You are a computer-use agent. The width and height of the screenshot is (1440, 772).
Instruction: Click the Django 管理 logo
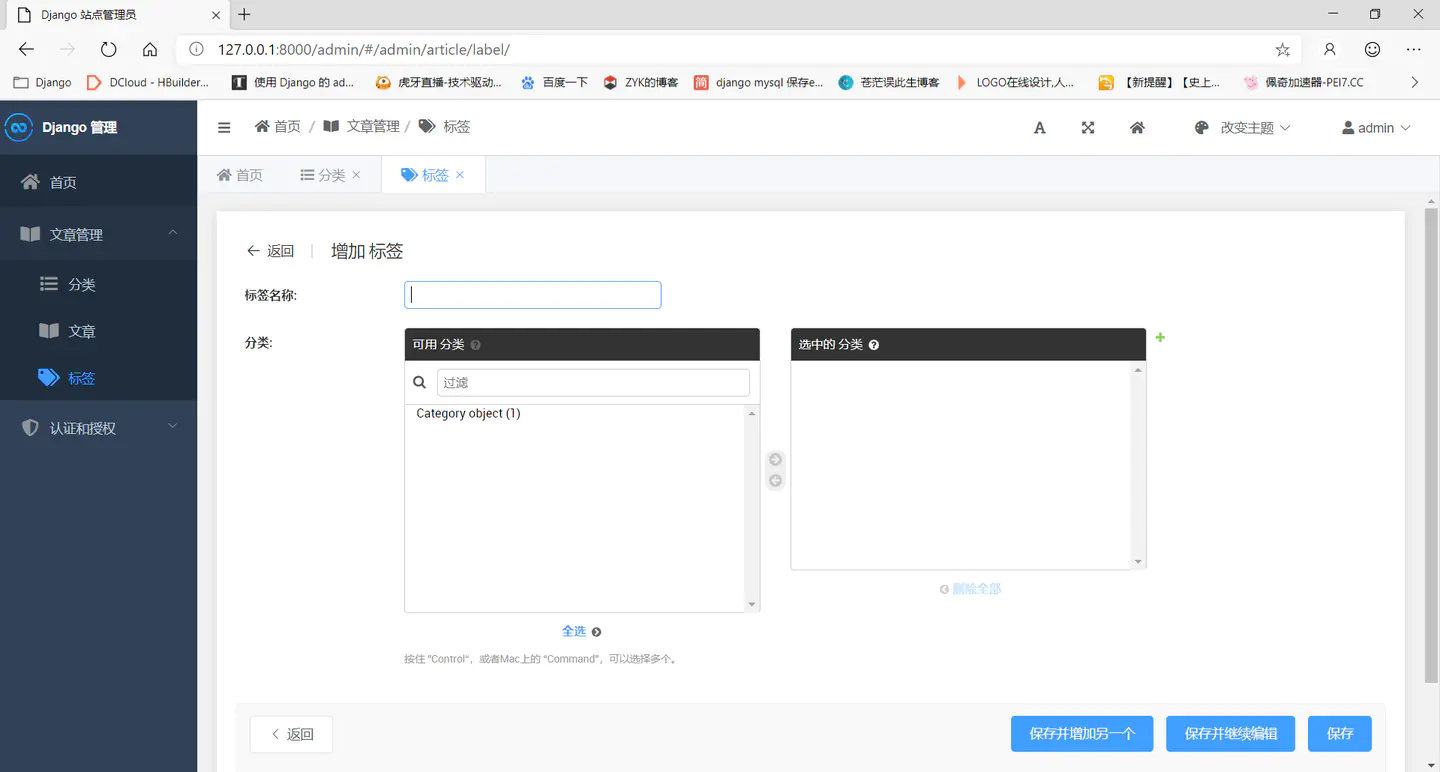click(x=62, y=127)
